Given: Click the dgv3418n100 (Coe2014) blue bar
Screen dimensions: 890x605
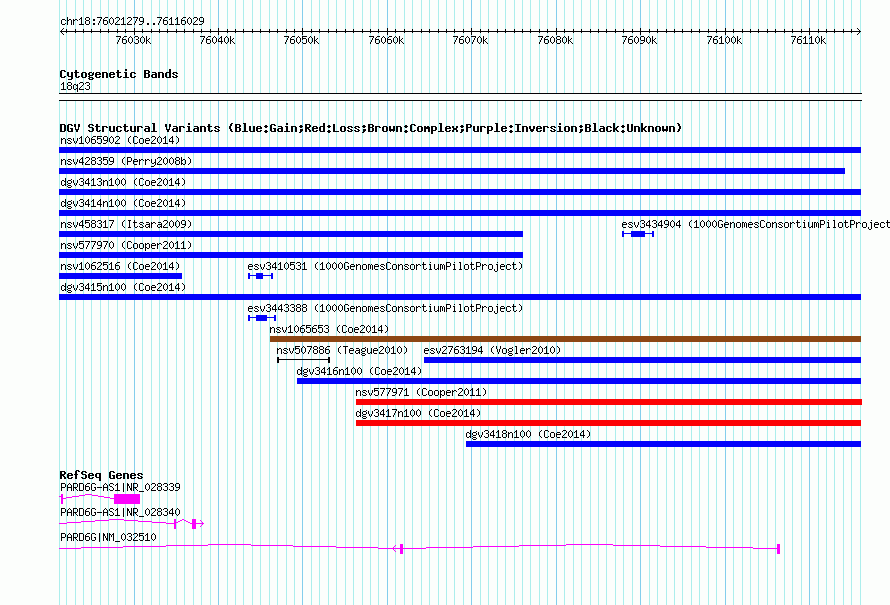Looking at the screenshot, I should click(664, 444).
